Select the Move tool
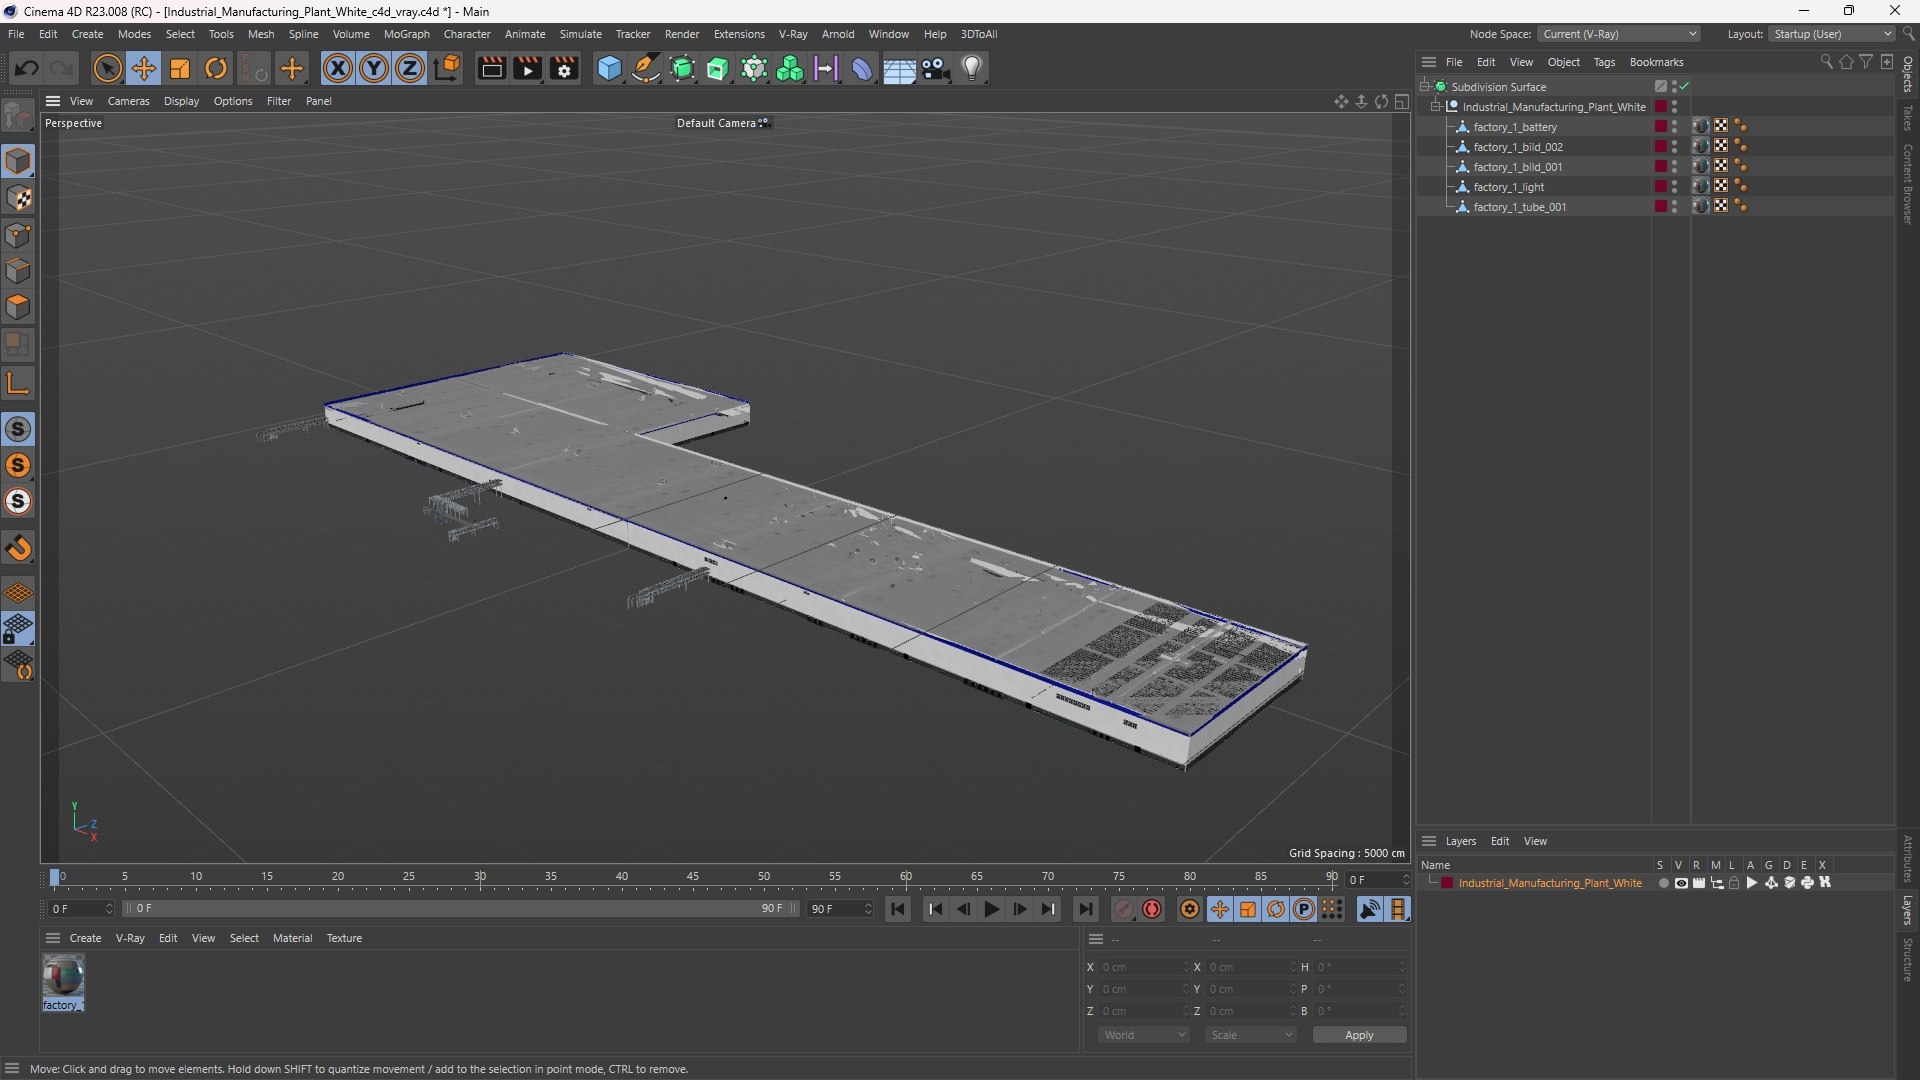1920x1080 pixels. (x=143, y=68)
